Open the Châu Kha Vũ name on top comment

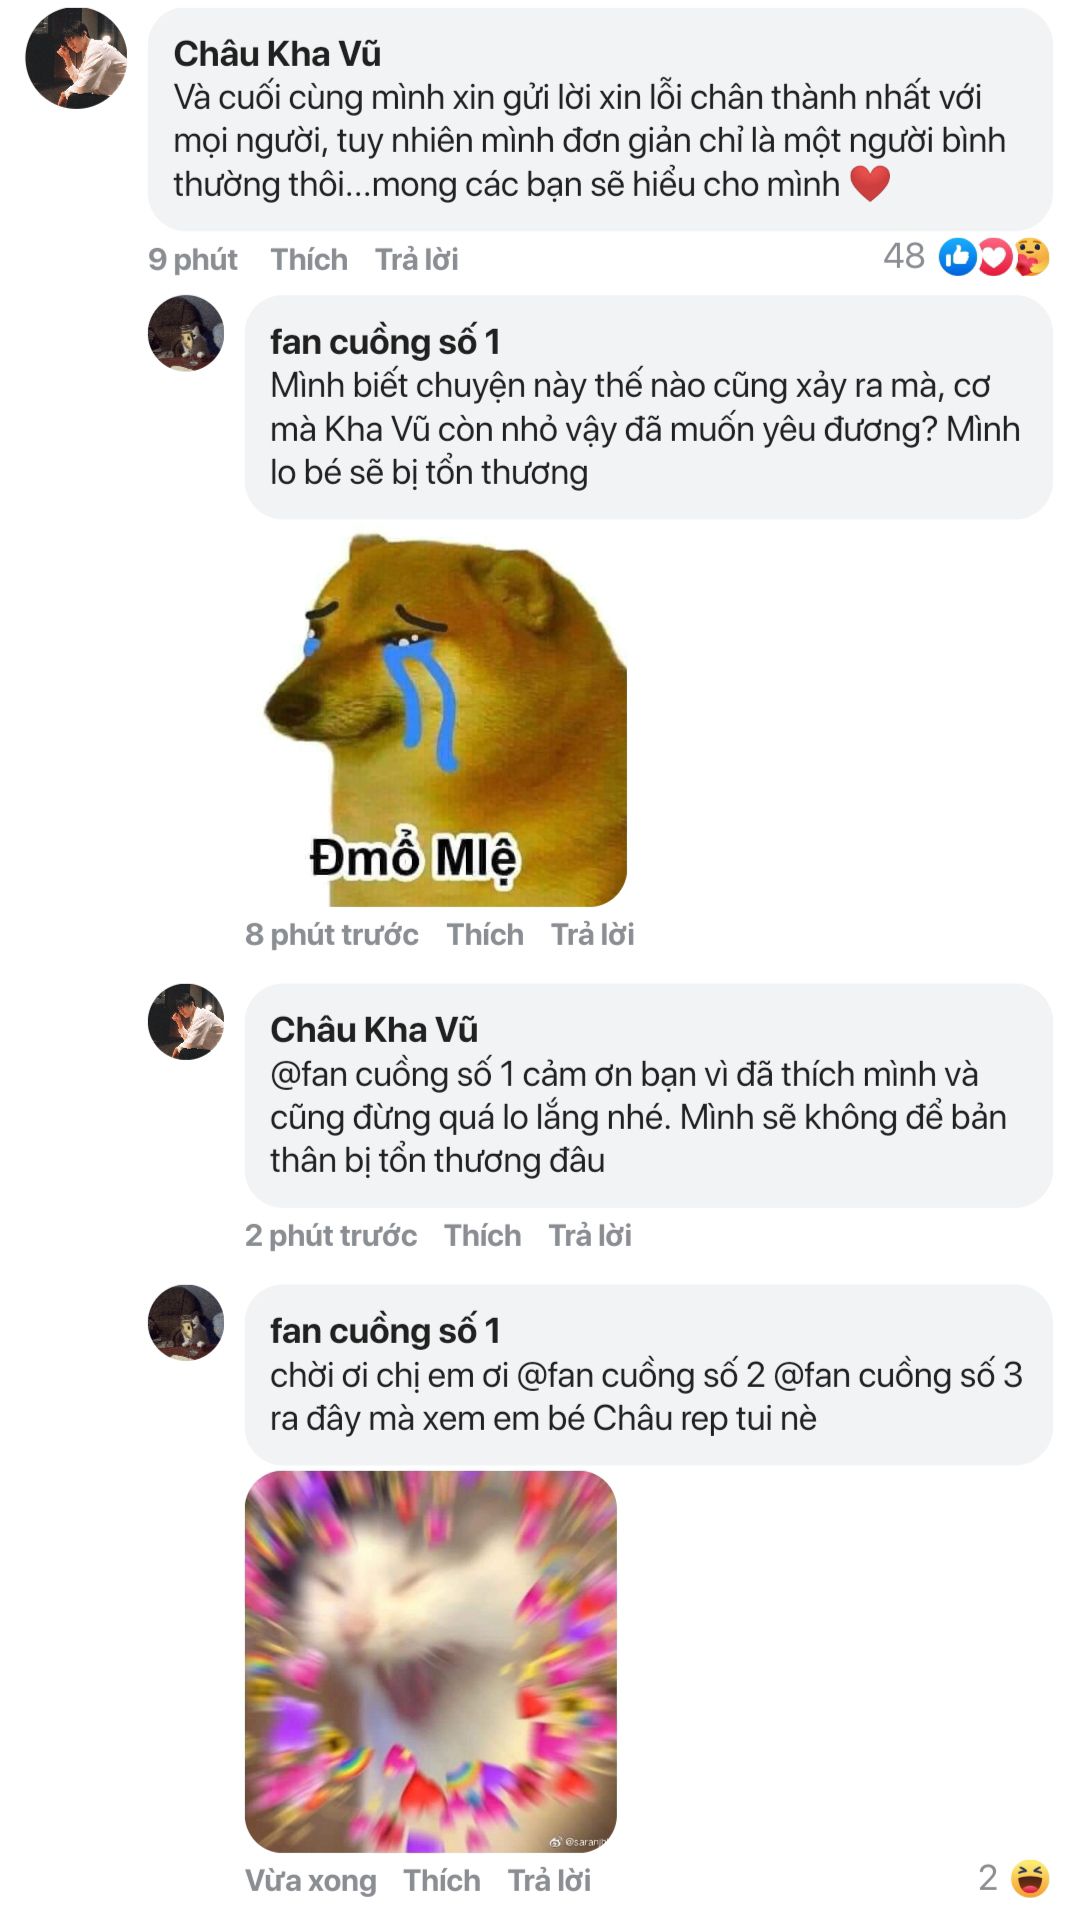pos(277,54)
